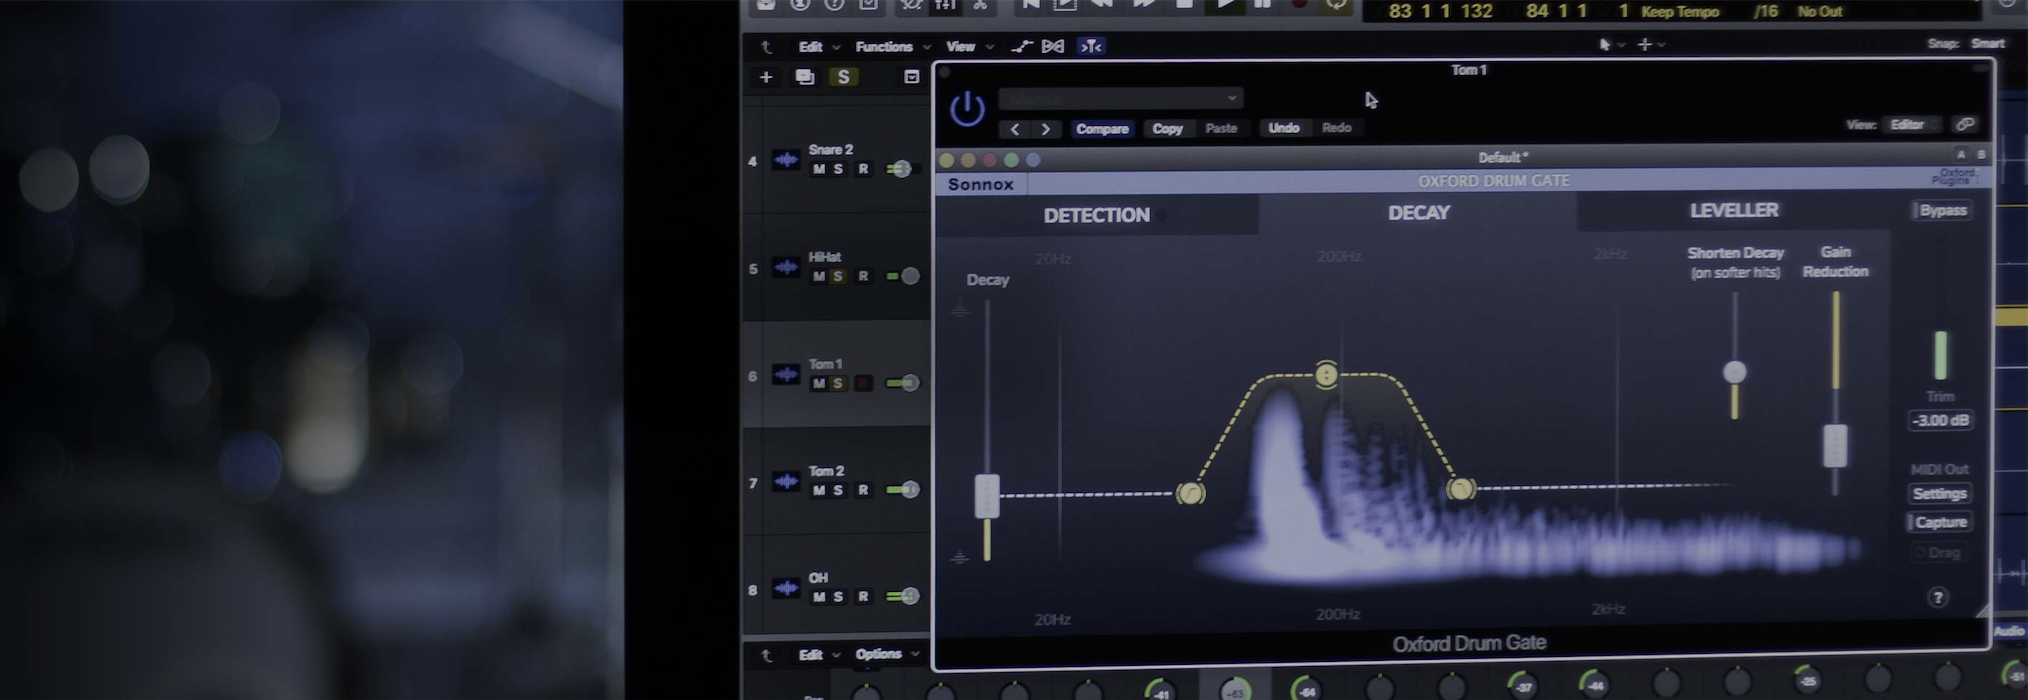
Task: Mute the HiHat track
Action: tap(819, 277)
